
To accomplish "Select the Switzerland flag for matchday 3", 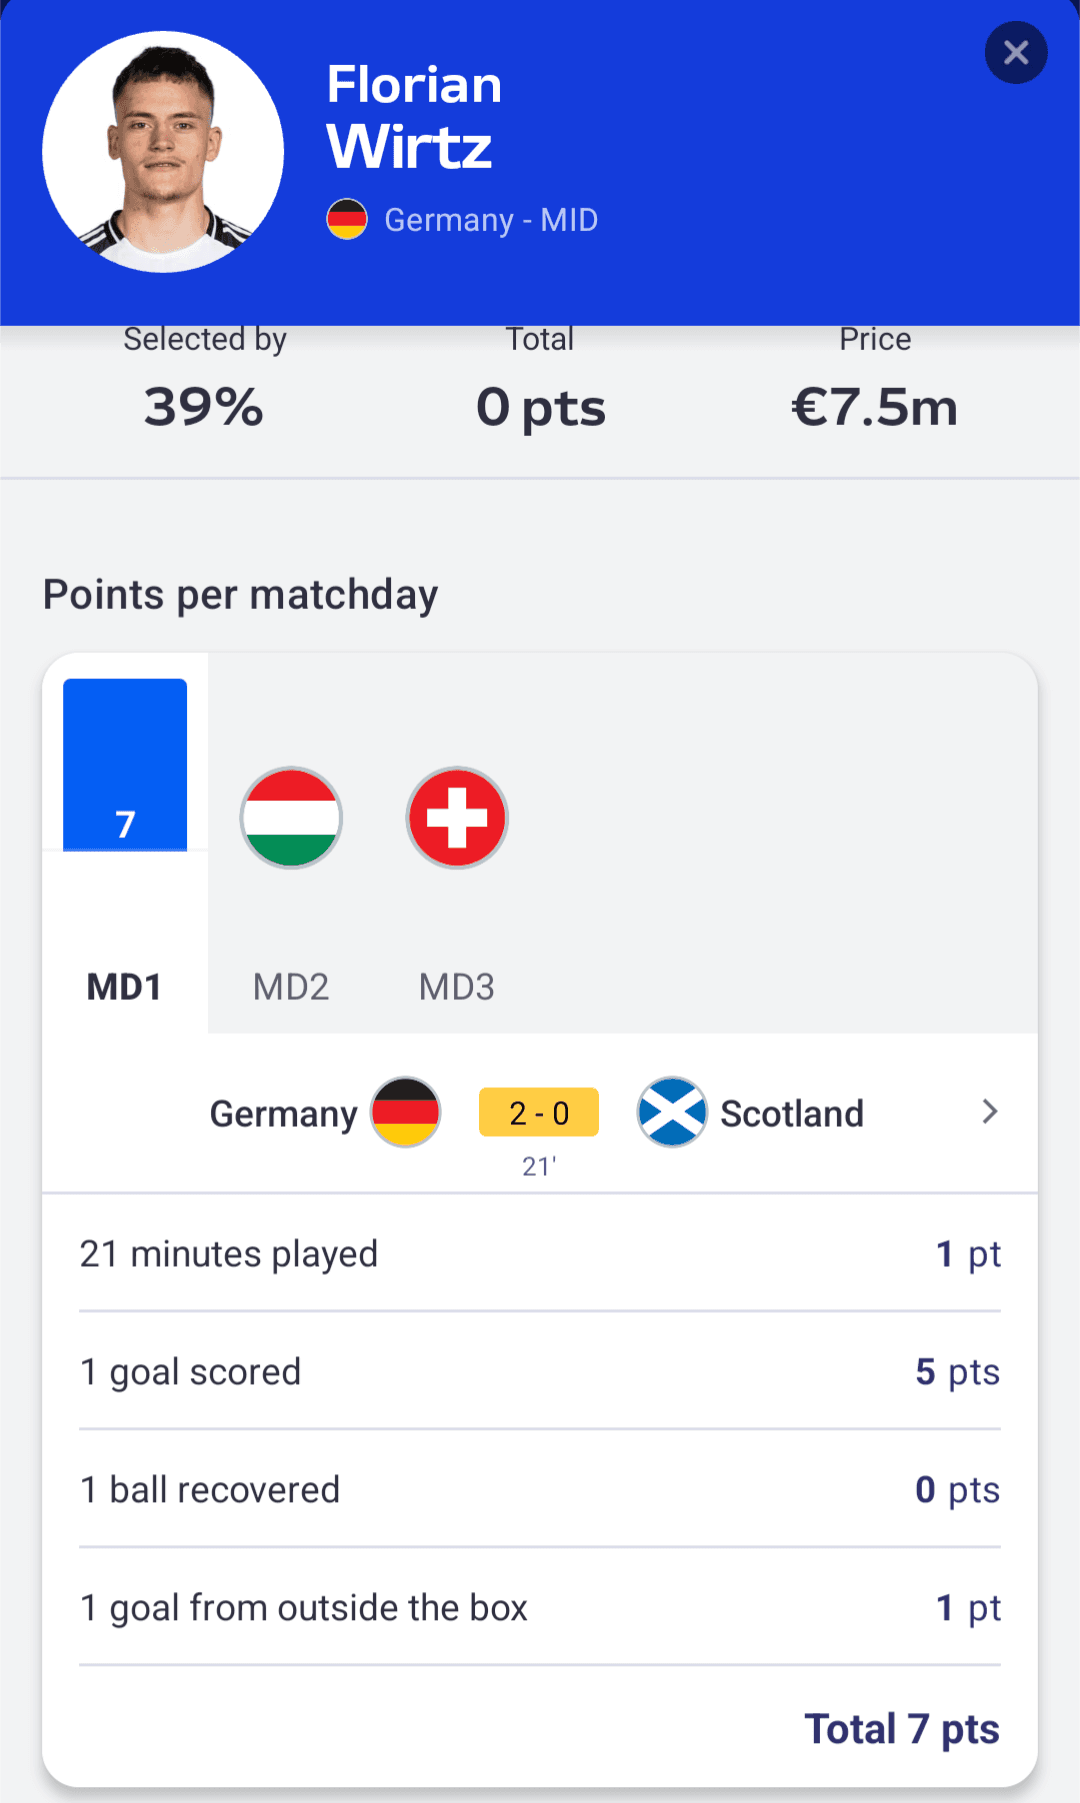I will (x=457, y=818).
